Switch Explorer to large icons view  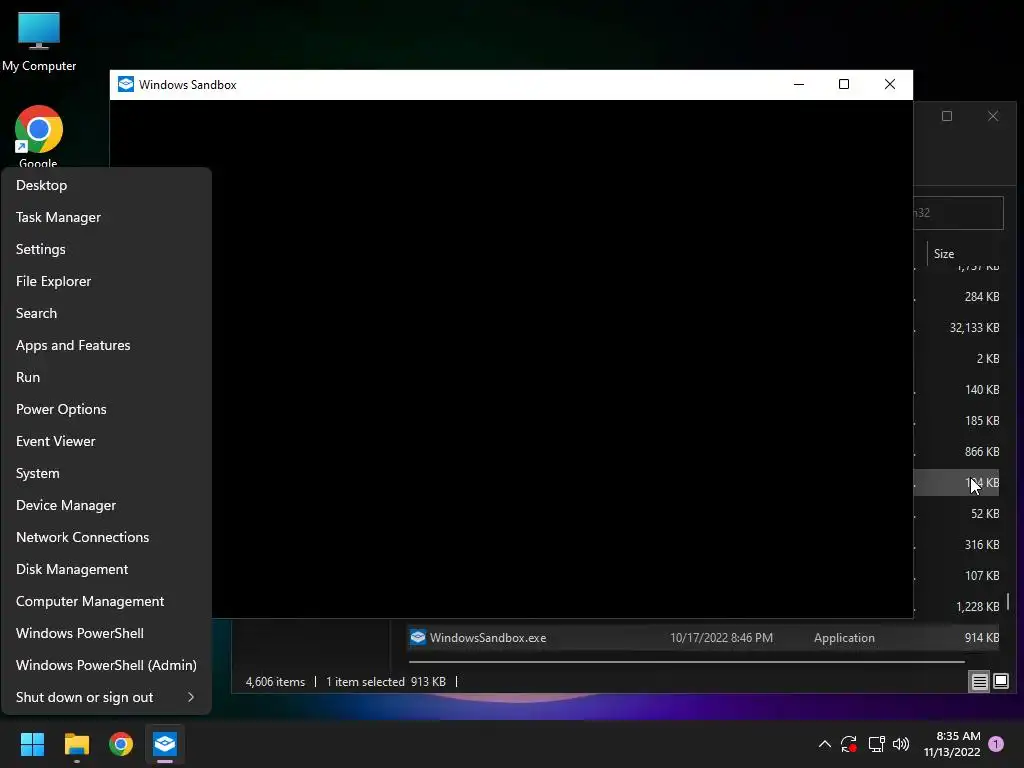point(1000,682)
